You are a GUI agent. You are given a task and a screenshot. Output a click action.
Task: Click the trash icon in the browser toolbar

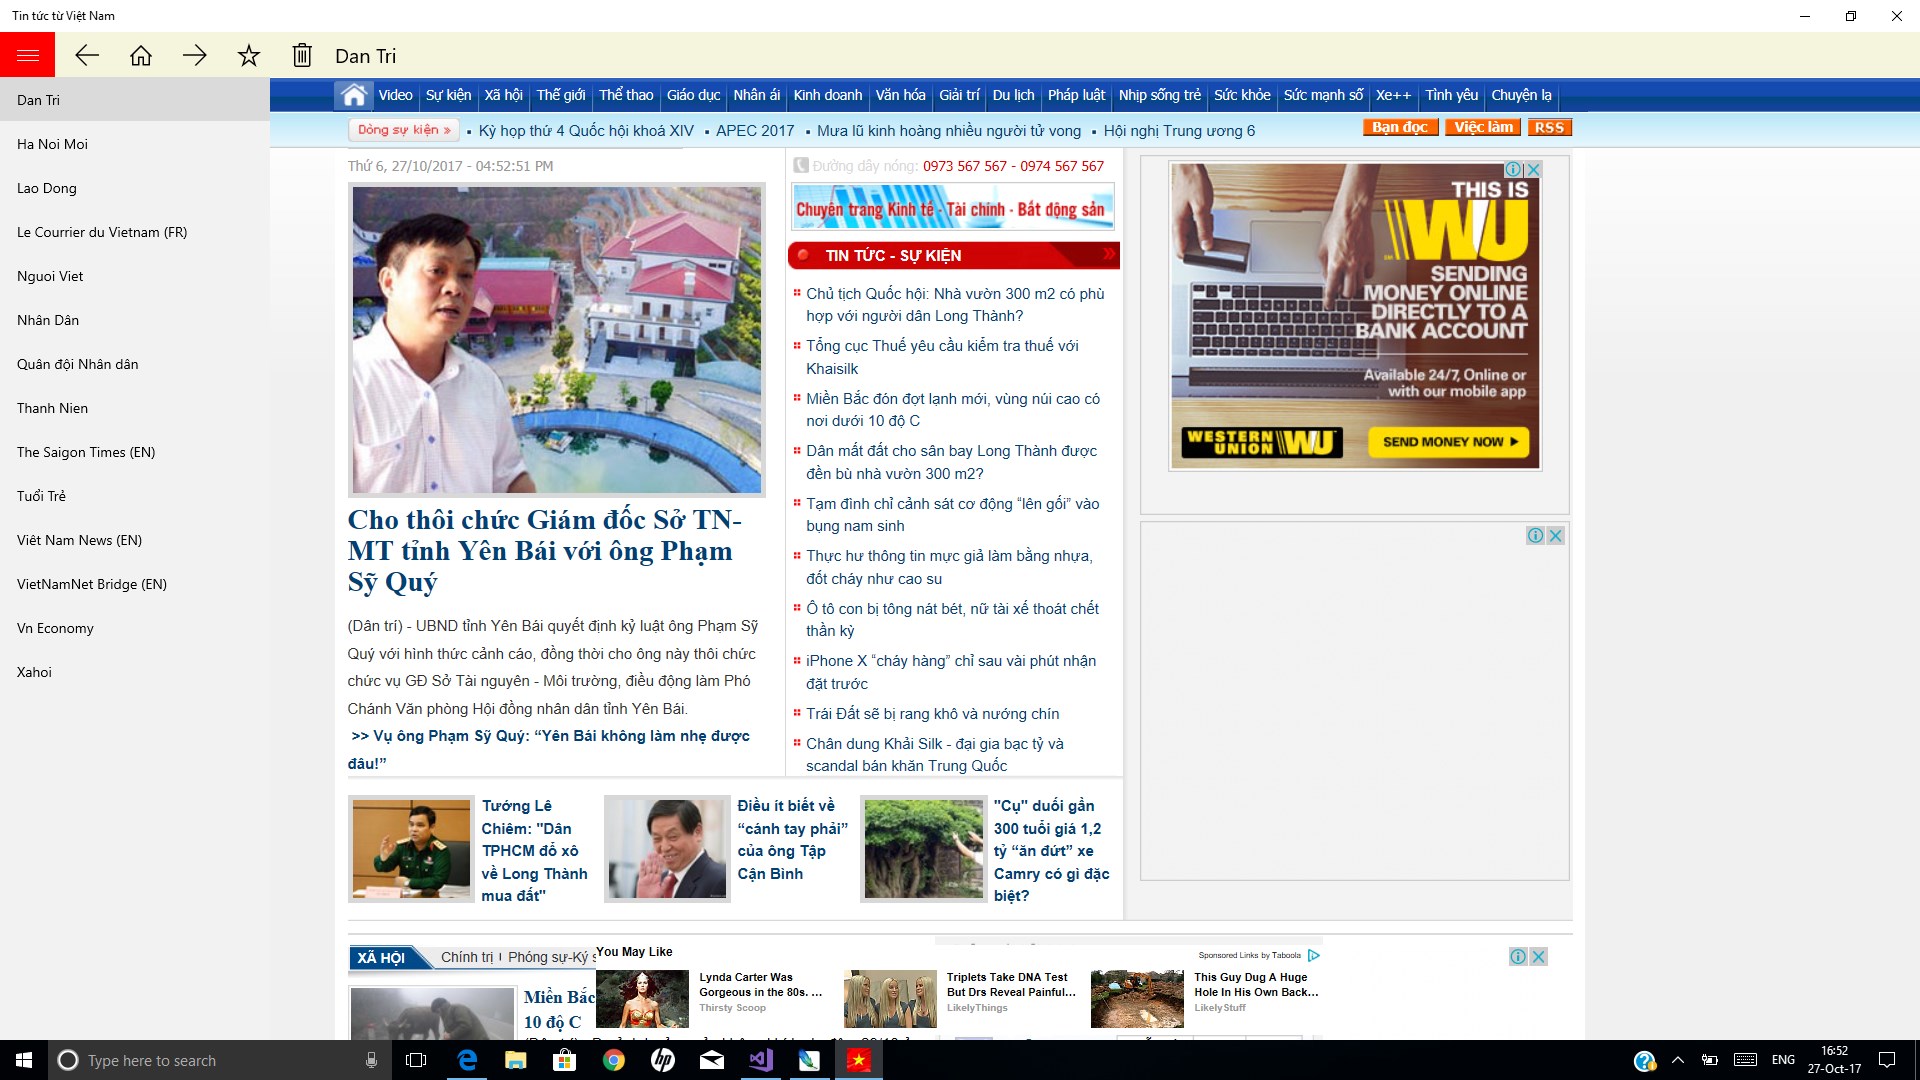point(301,55)
